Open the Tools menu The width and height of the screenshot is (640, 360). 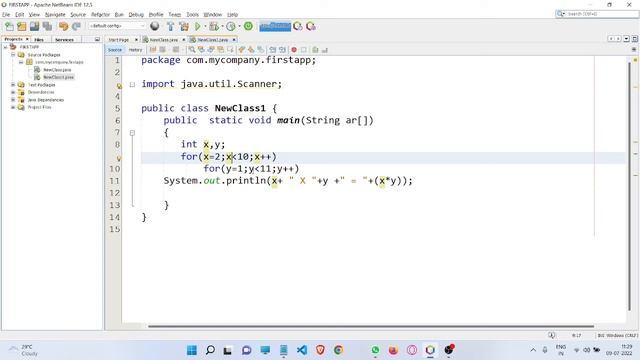[193, 14]
